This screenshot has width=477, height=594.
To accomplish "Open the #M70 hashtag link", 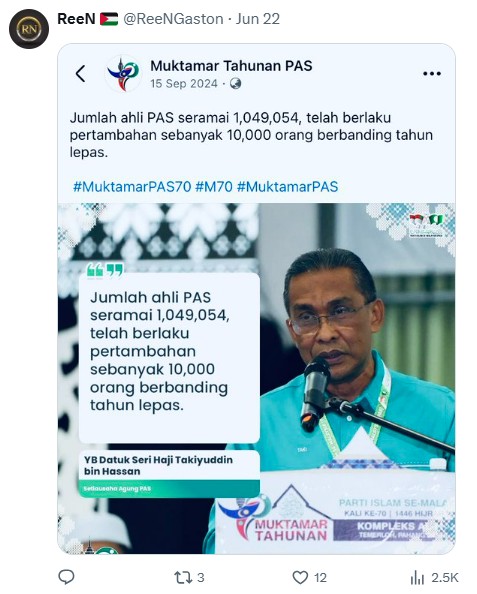I will point(214,186).
